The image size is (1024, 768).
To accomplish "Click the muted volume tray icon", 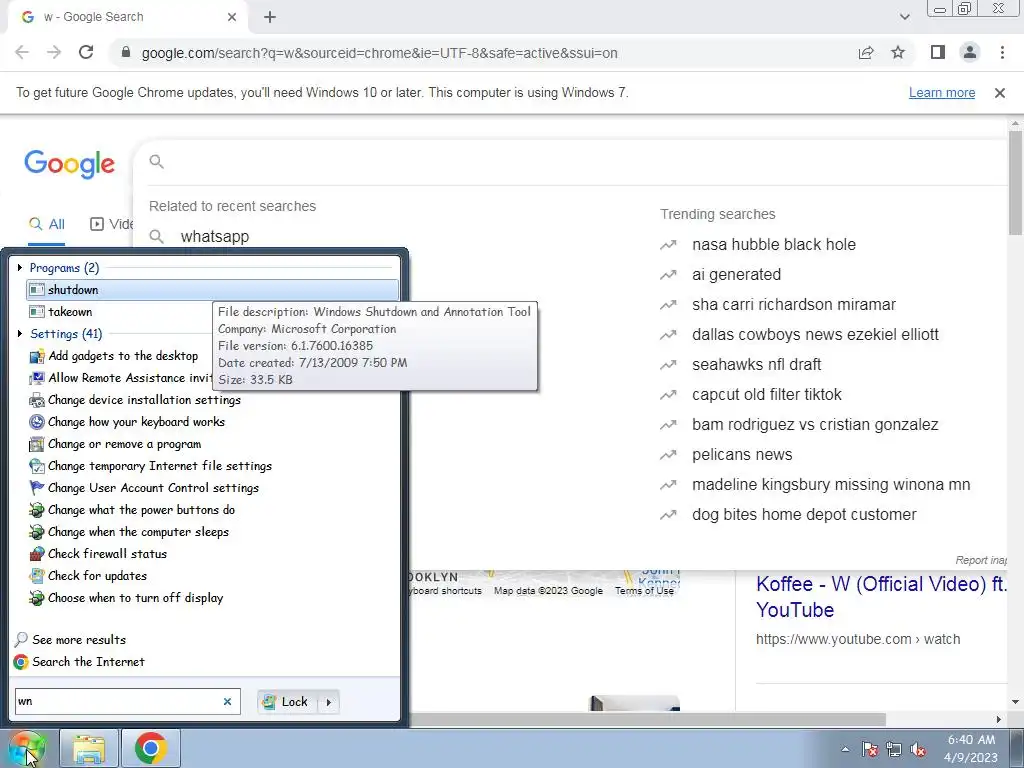I will click(918, 749).
